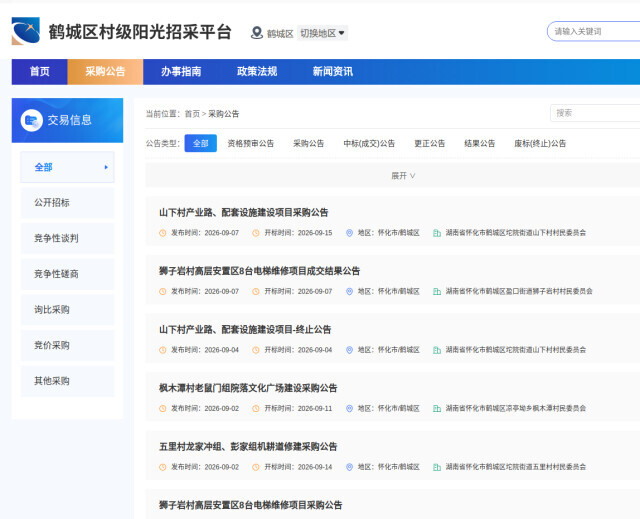
Task: Click the 交易信息 panel icon
Action: click(x=31, y=120)
